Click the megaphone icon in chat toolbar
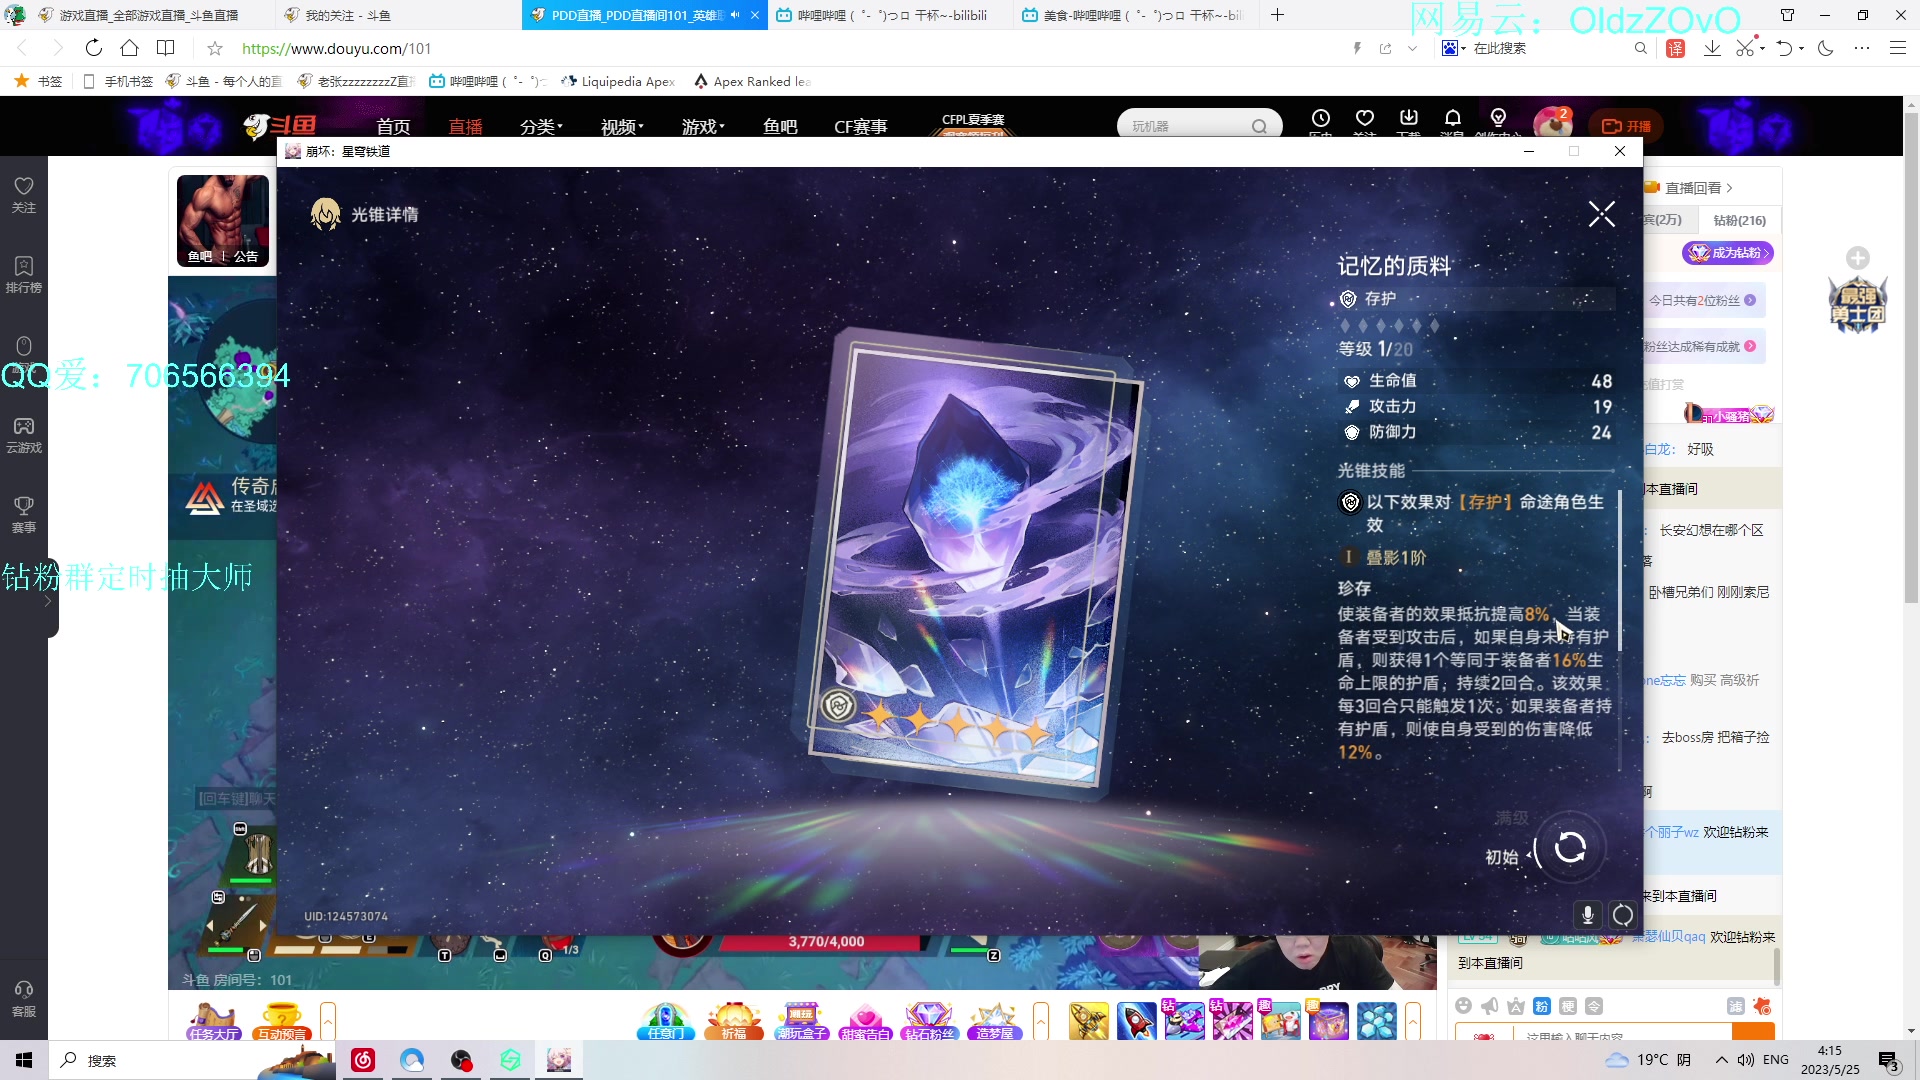1920x1080 pixels. click(x=1490, y=1006)
